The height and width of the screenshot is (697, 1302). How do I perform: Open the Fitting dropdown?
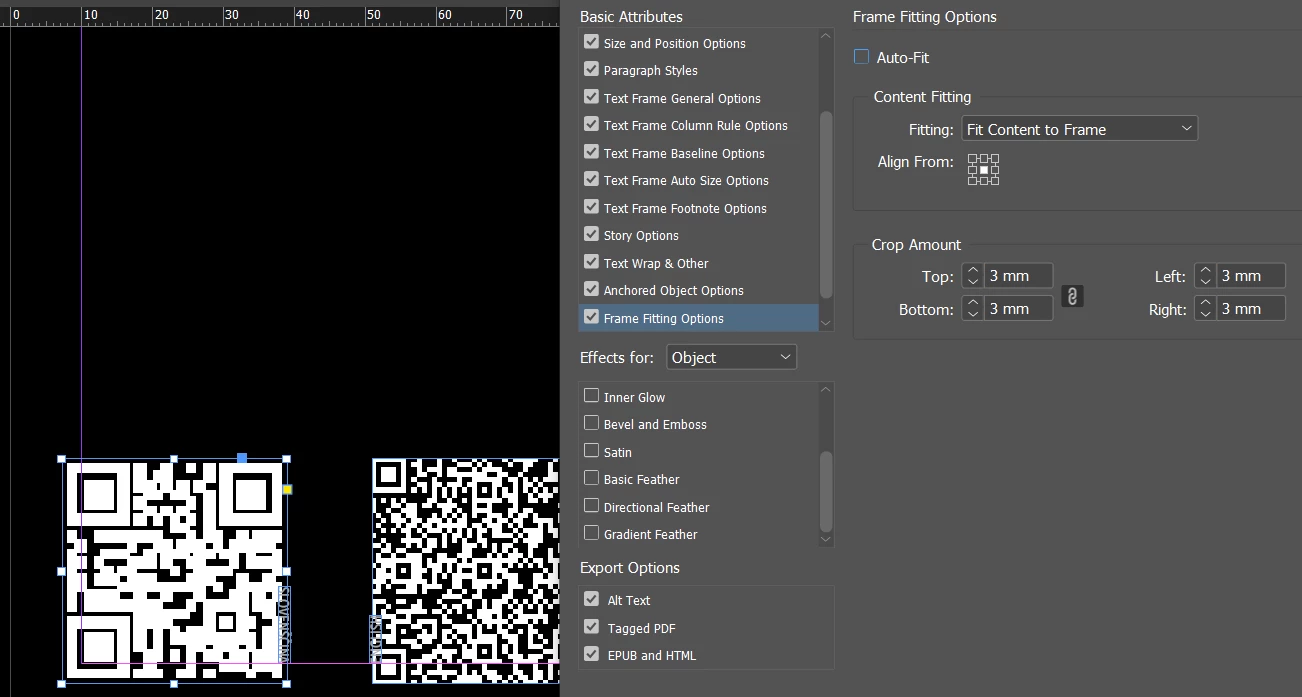pyautogui.click(x=1079, y=129)
